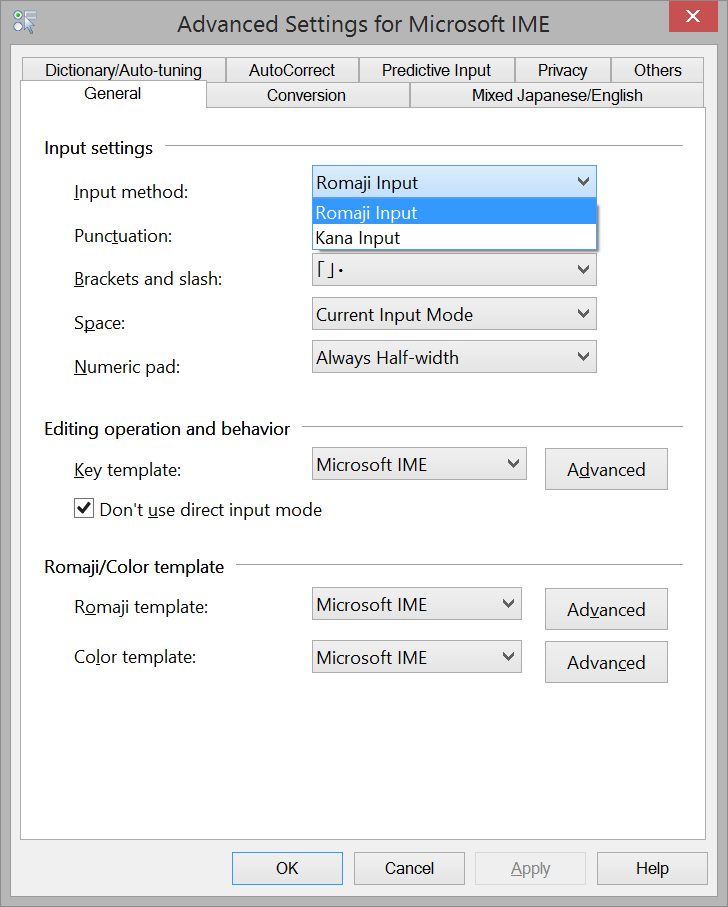Open the AutoCorrect tab
The height and width of the screenshot is (907, 728).
[292, 70]
